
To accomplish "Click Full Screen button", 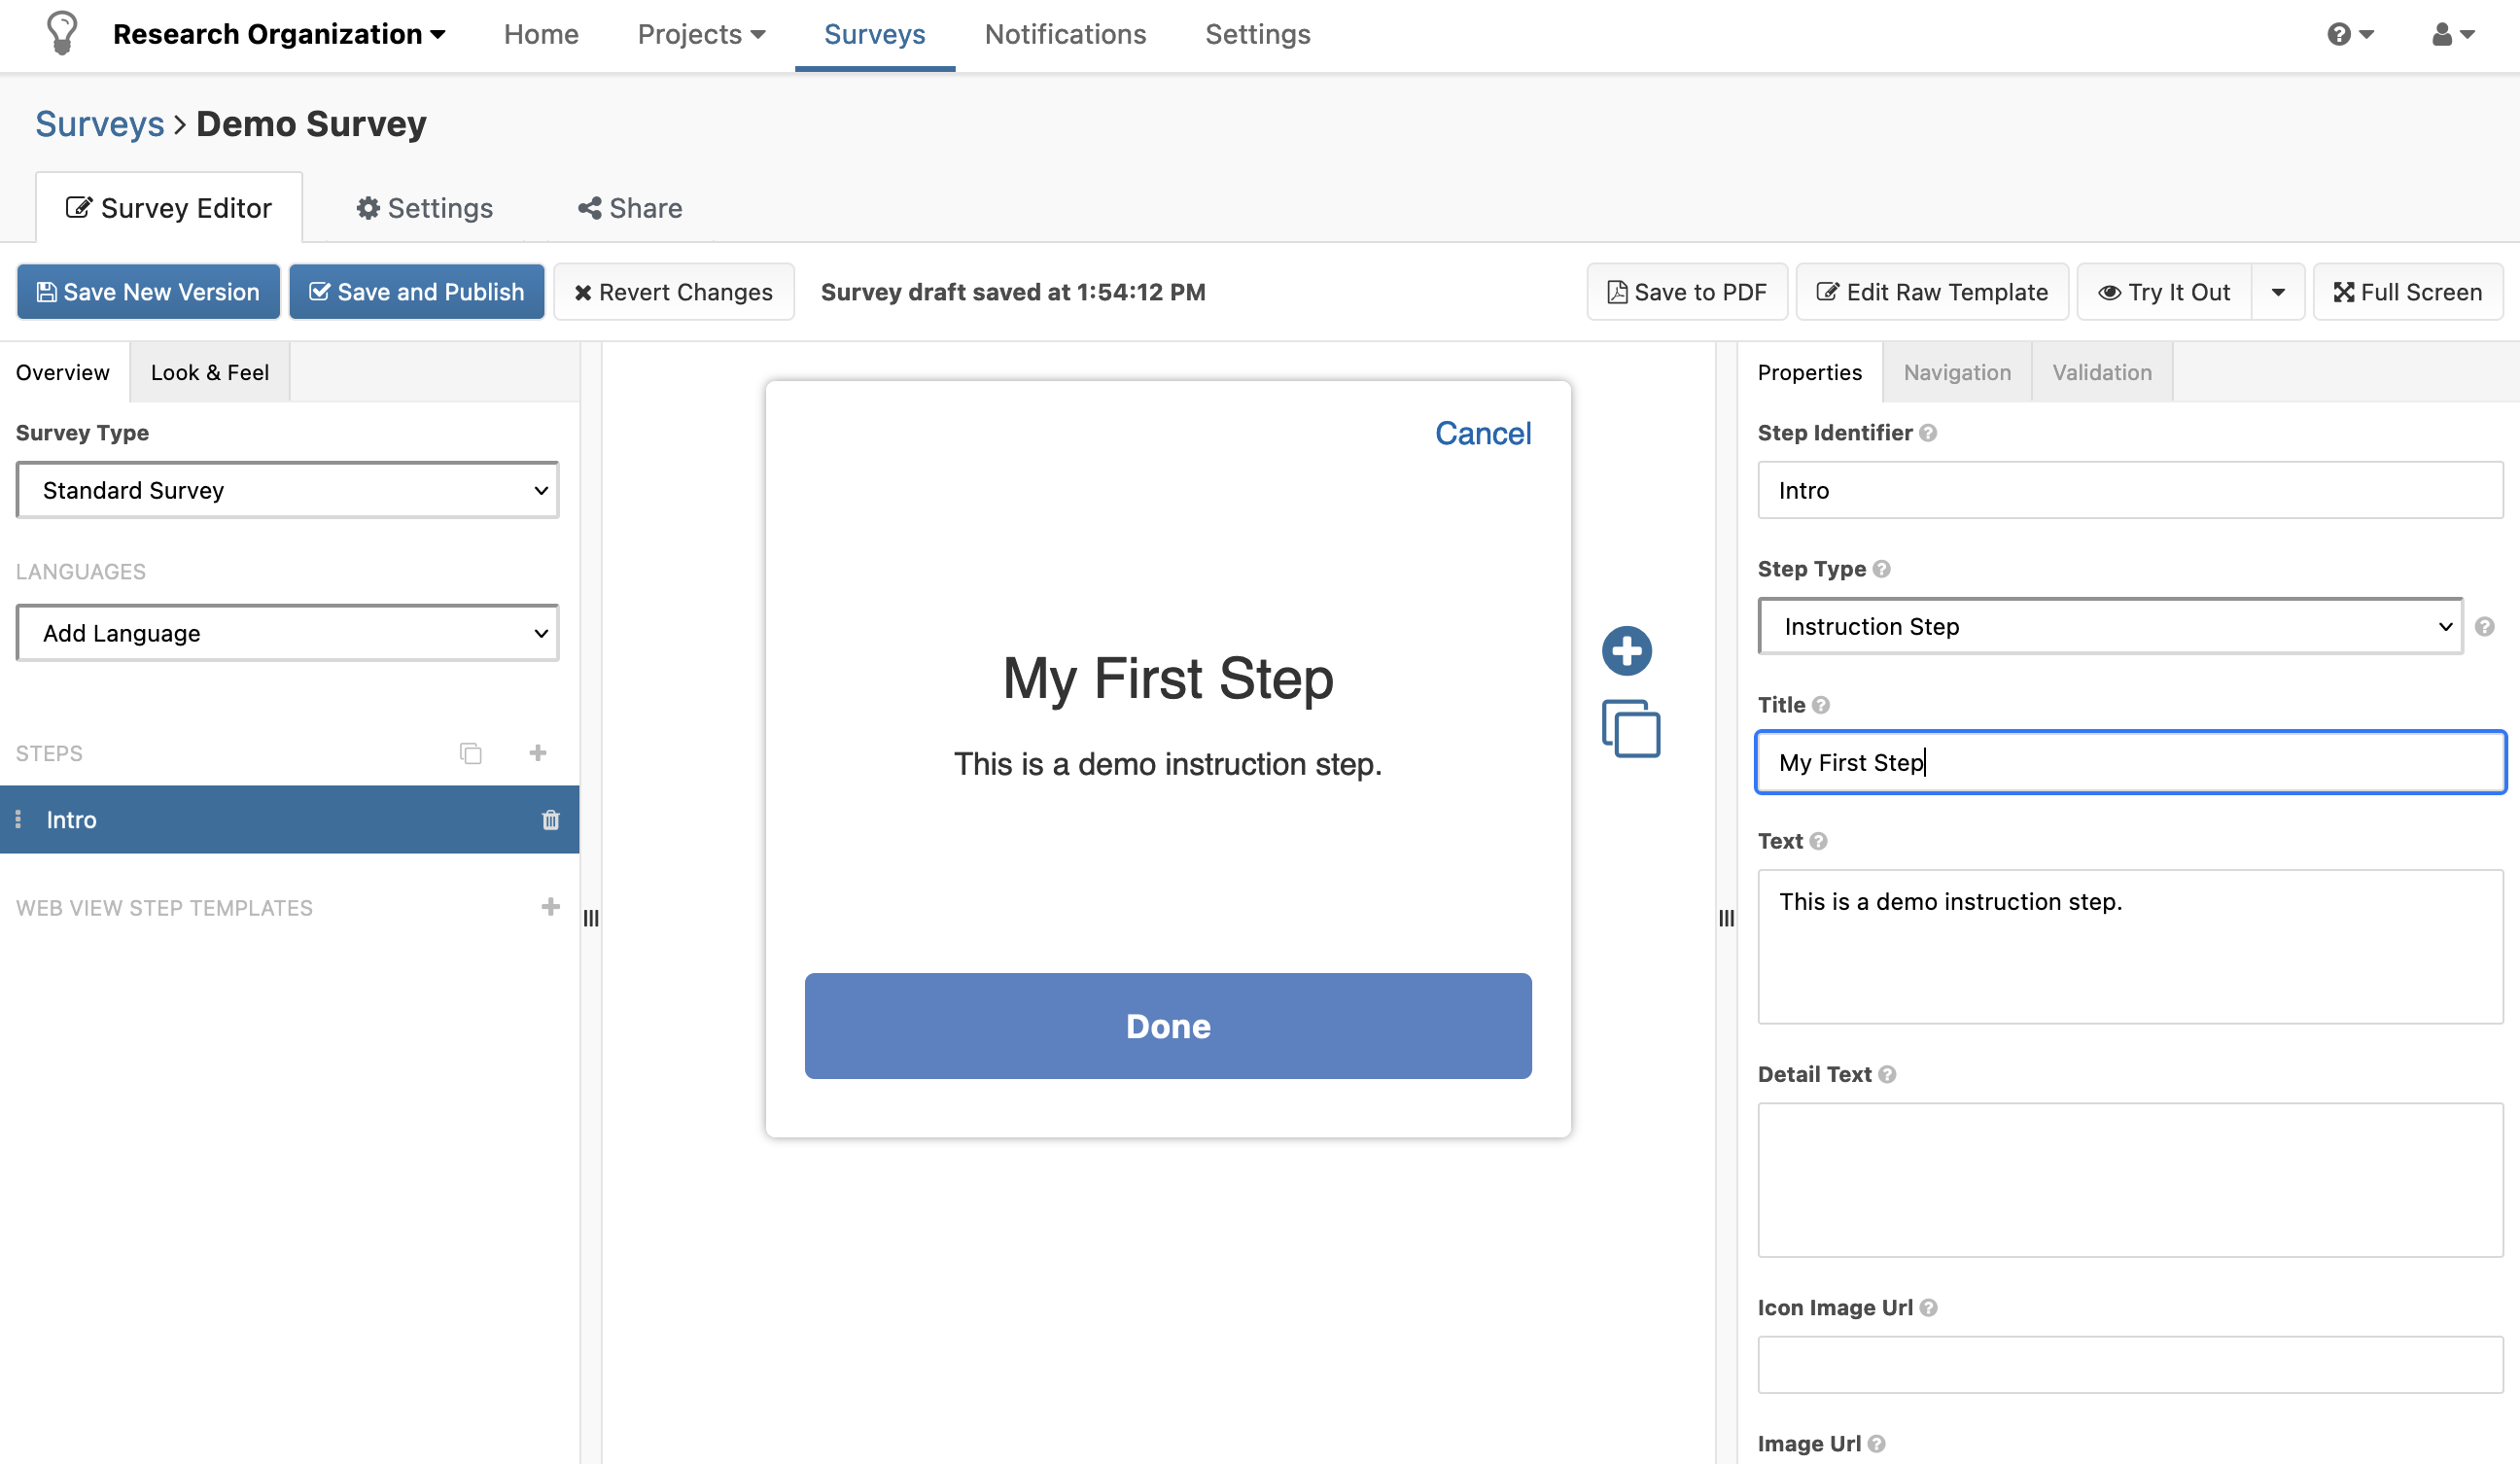I will 2407,292.
